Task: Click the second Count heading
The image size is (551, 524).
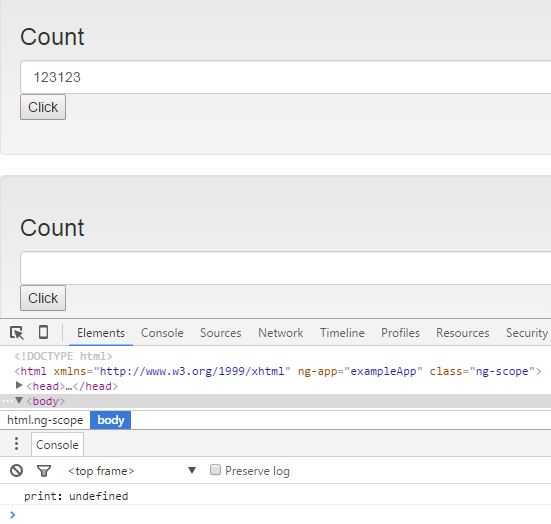Action: (x=52, y=228)
